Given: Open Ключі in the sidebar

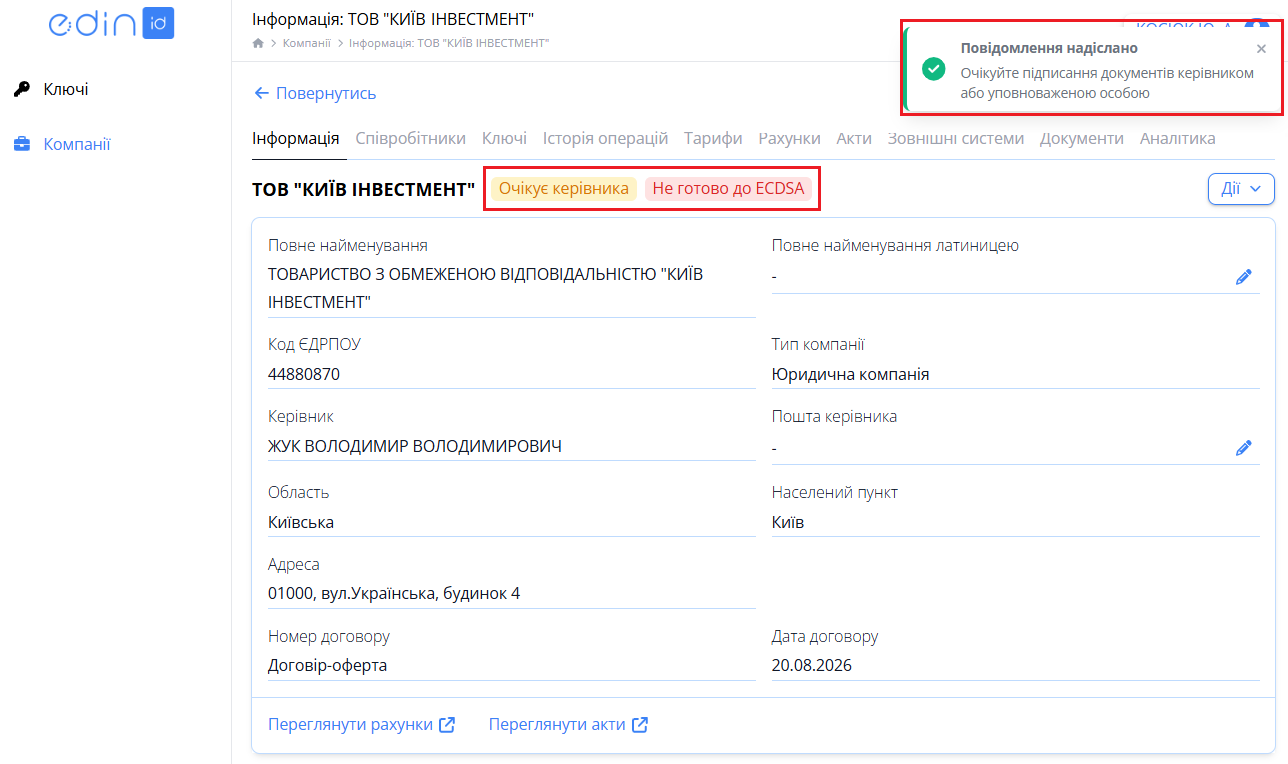Looking at the screenshot, I should coord(66,90).
